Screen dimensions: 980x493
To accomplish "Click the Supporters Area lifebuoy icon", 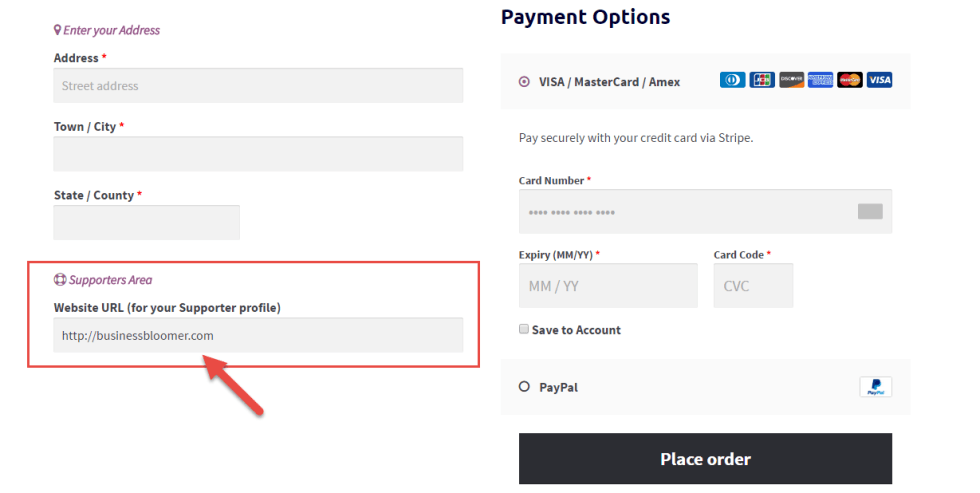I will tap(60, 279).
